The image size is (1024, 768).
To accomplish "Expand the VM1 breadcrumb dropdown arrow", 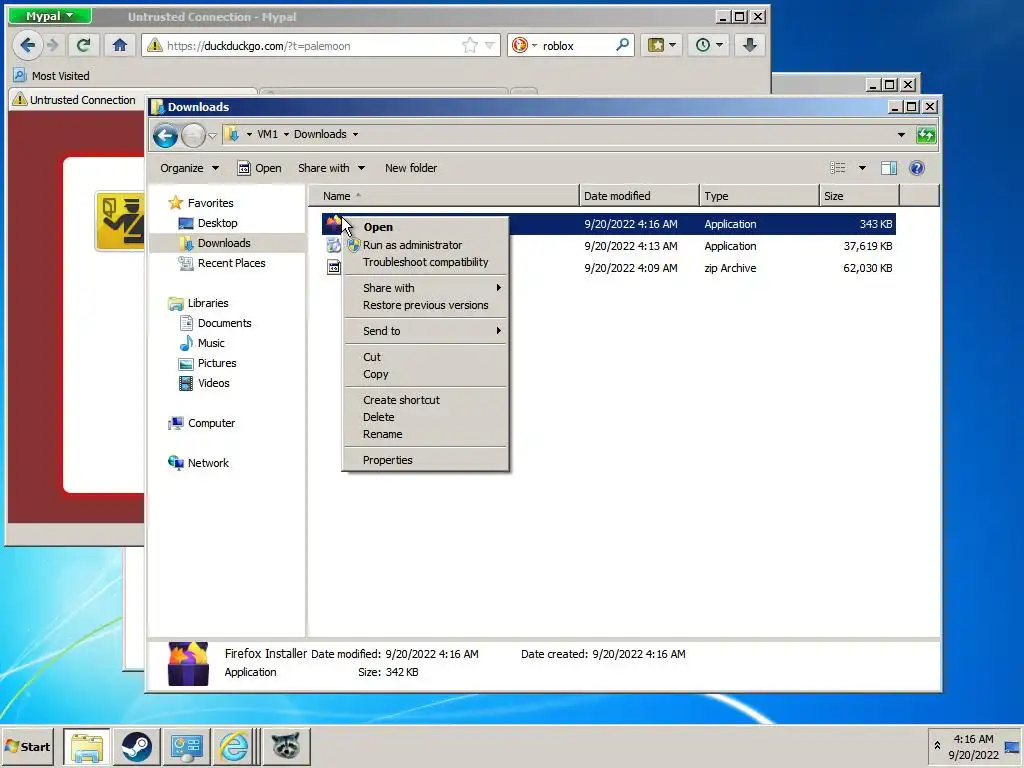I will tap(286, 135).
